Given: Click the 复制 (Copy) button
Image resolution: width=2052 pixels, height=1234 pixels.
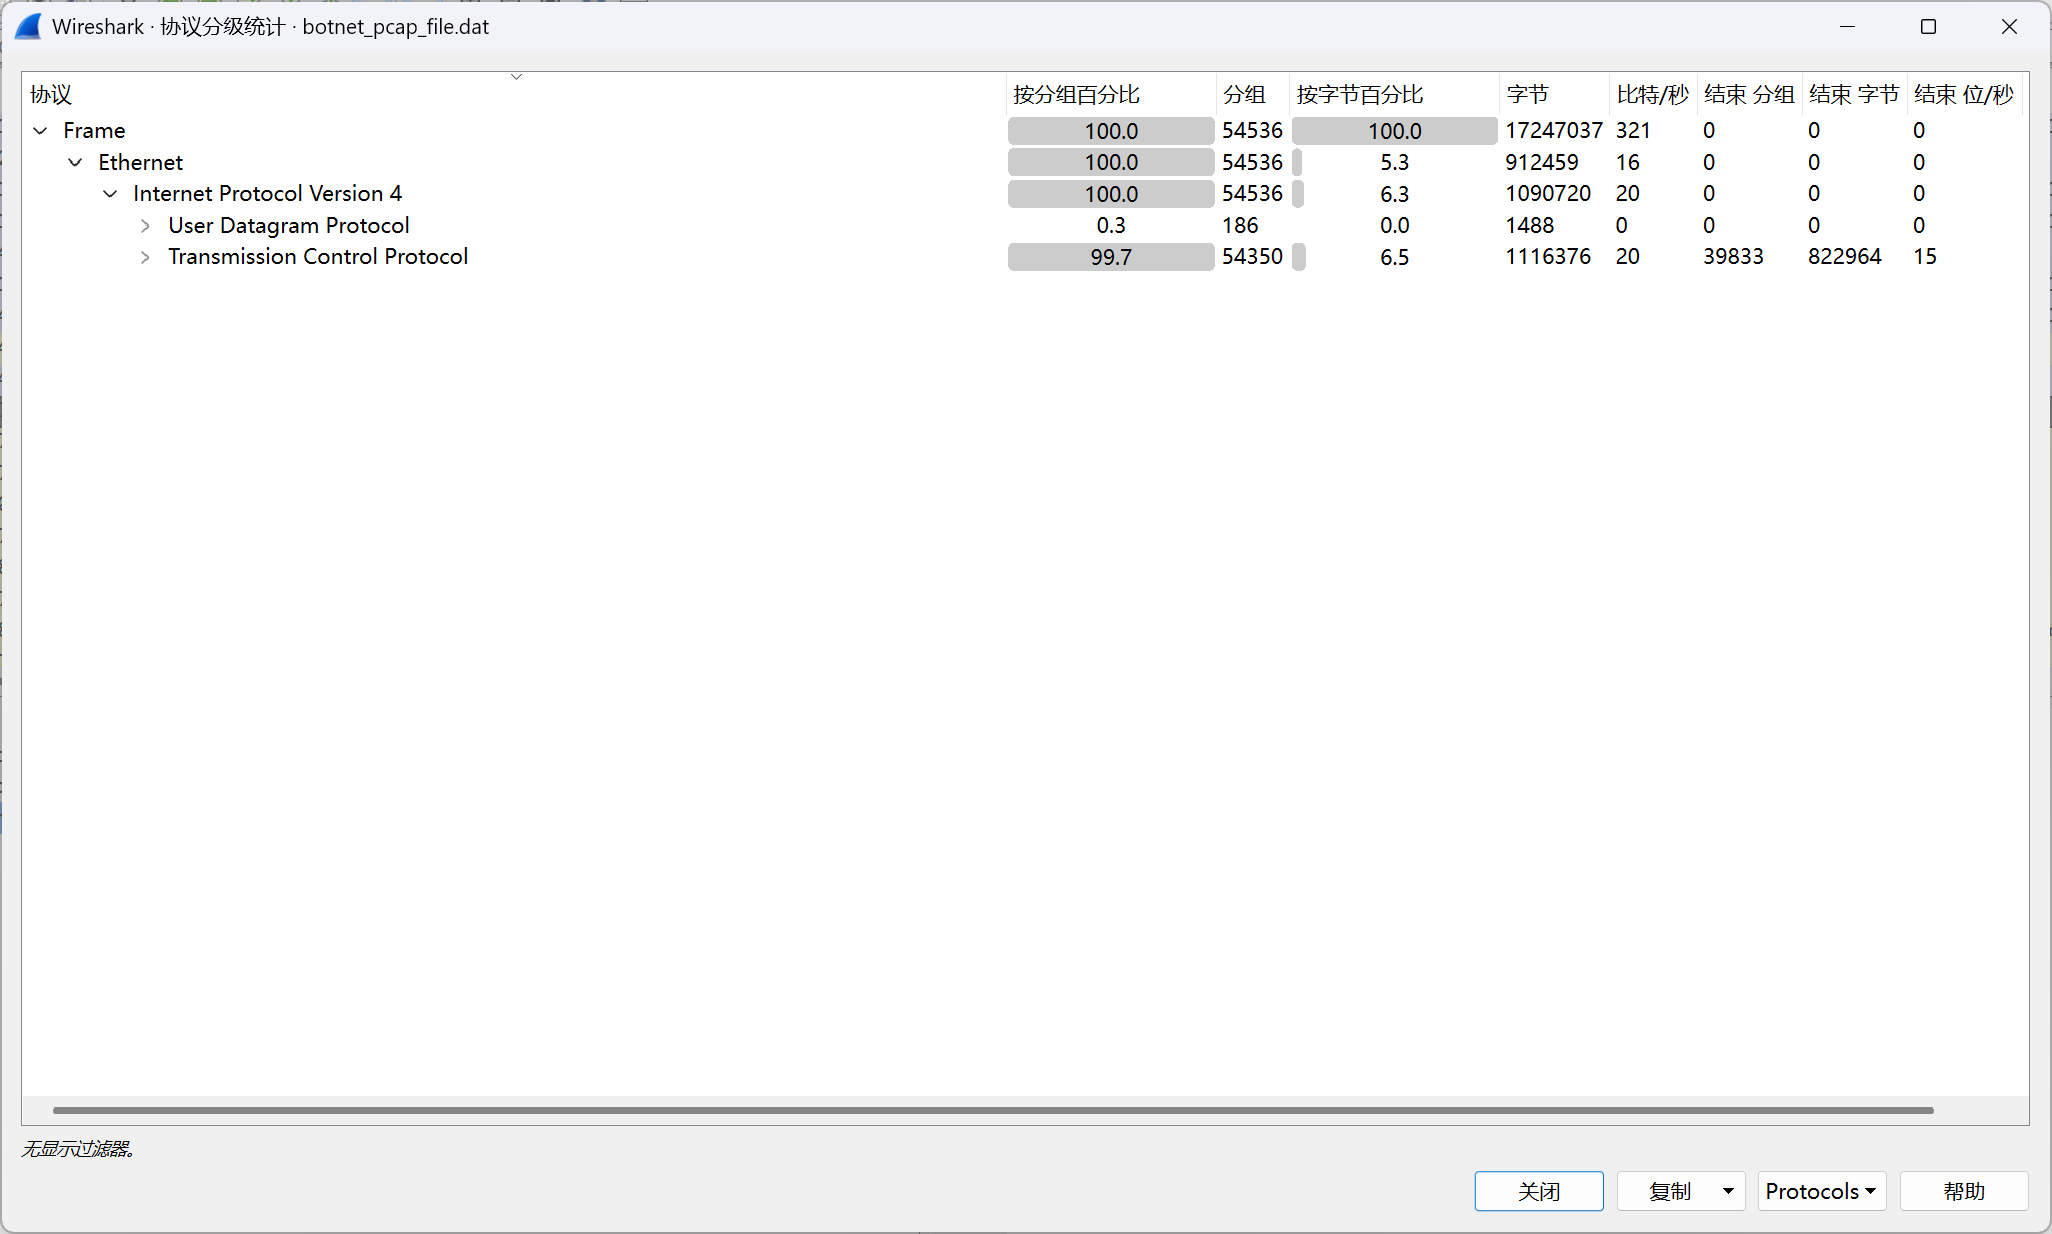Looking at the screenshot, I should (x=1668, y=1191).
